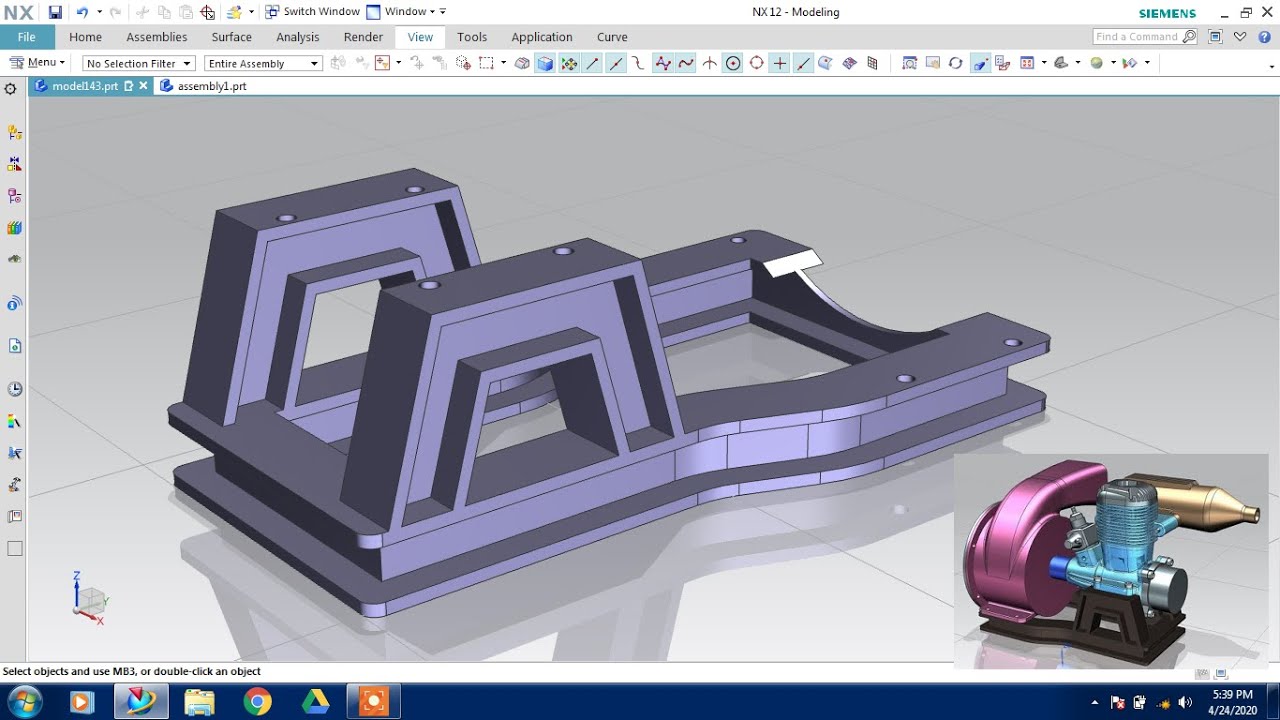Image resolution: width=1280 pixels, height=720 pixels.
Task: Click the Rotate view circular arrows icon
Action: click(x=955, y=63)
